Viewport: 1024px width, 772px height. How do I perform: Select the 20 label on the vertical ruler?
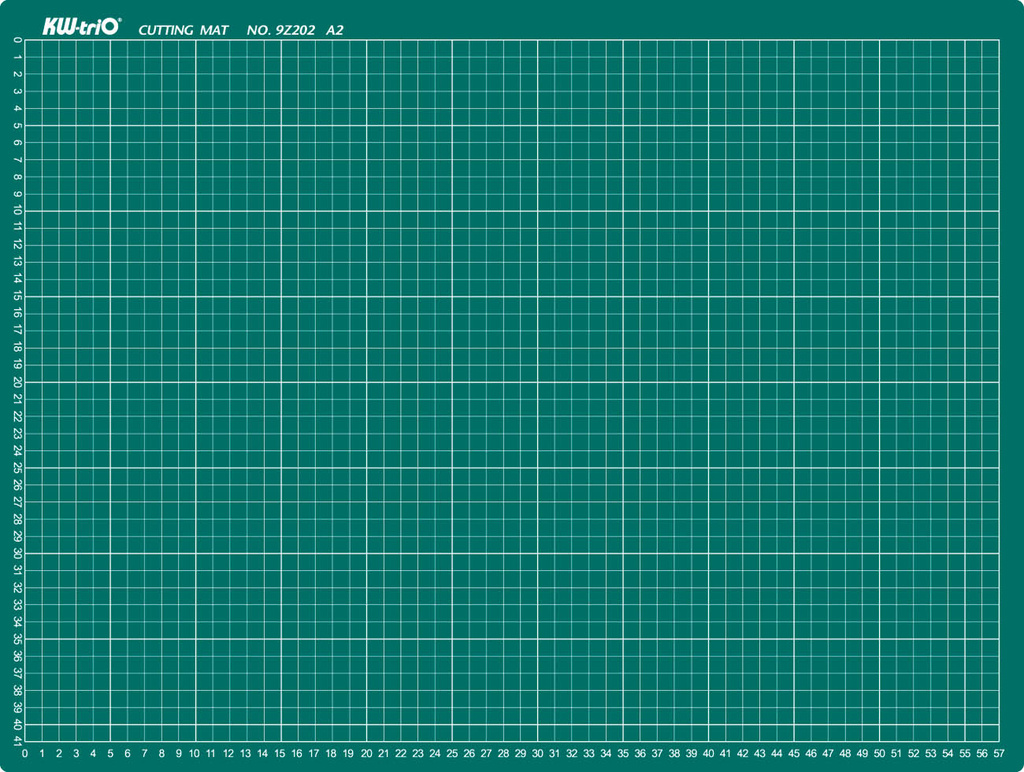pos(17,382)
